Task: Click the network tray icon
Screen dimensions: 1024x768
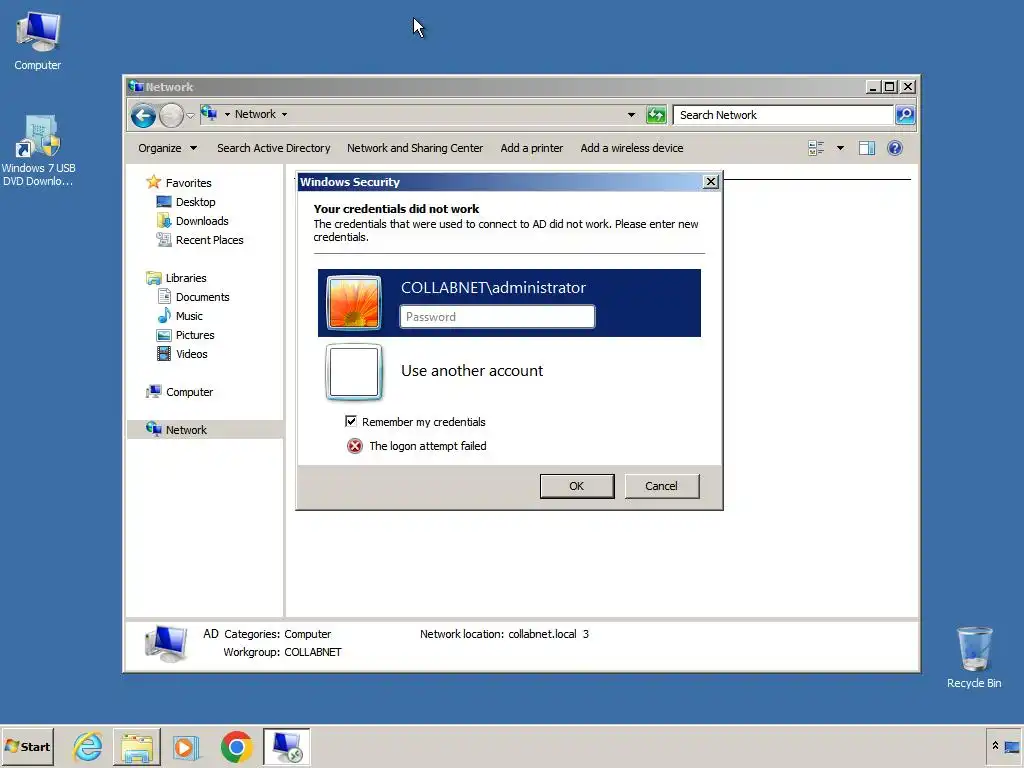Action: (1012, 746)
